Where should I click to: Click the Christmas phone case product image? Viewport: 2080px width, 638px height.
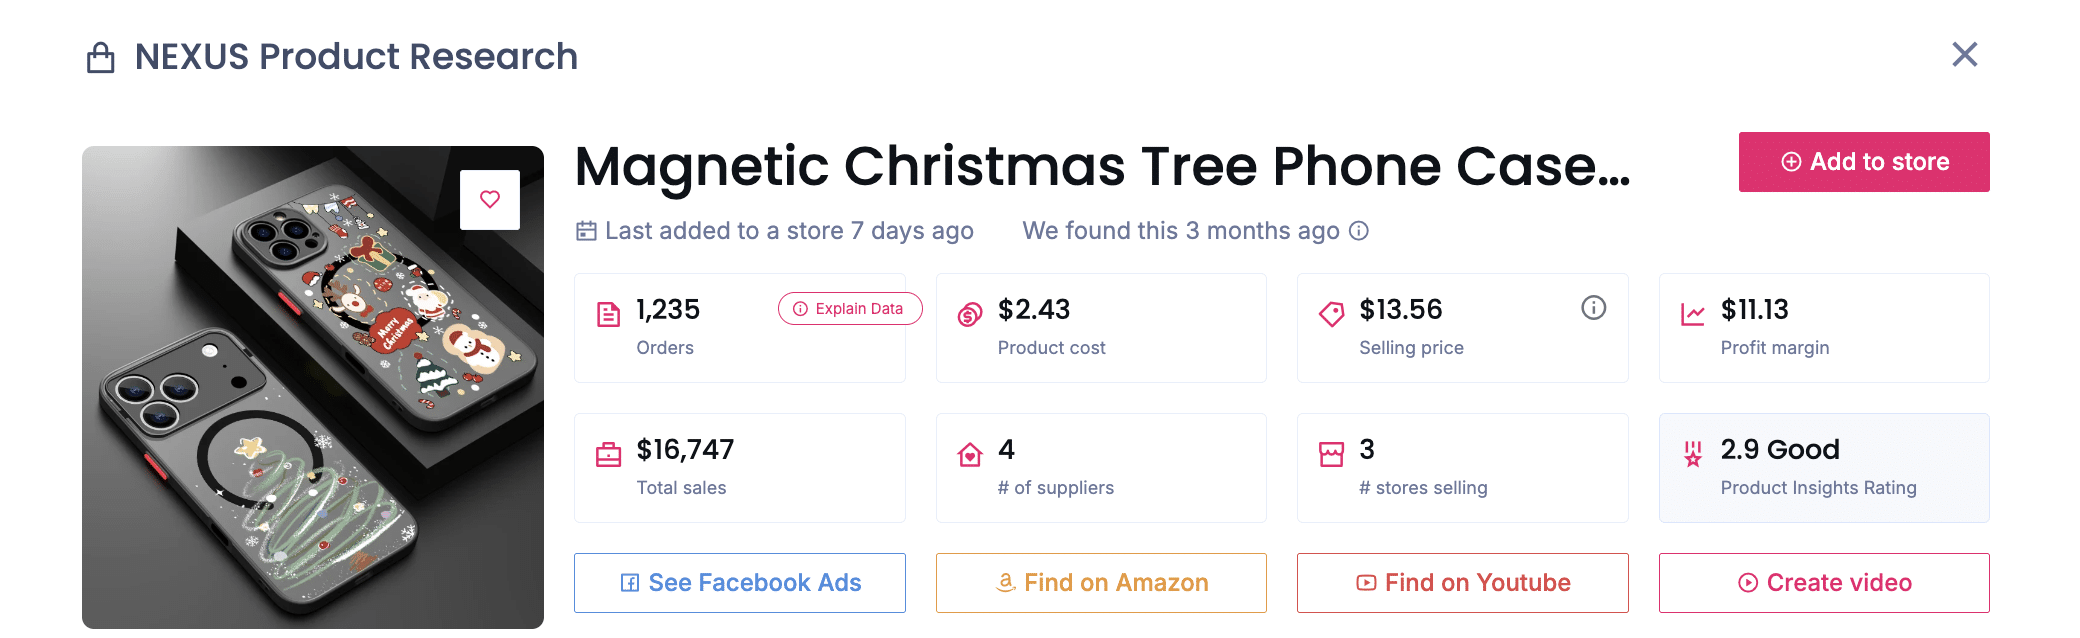tap(312, 400)
